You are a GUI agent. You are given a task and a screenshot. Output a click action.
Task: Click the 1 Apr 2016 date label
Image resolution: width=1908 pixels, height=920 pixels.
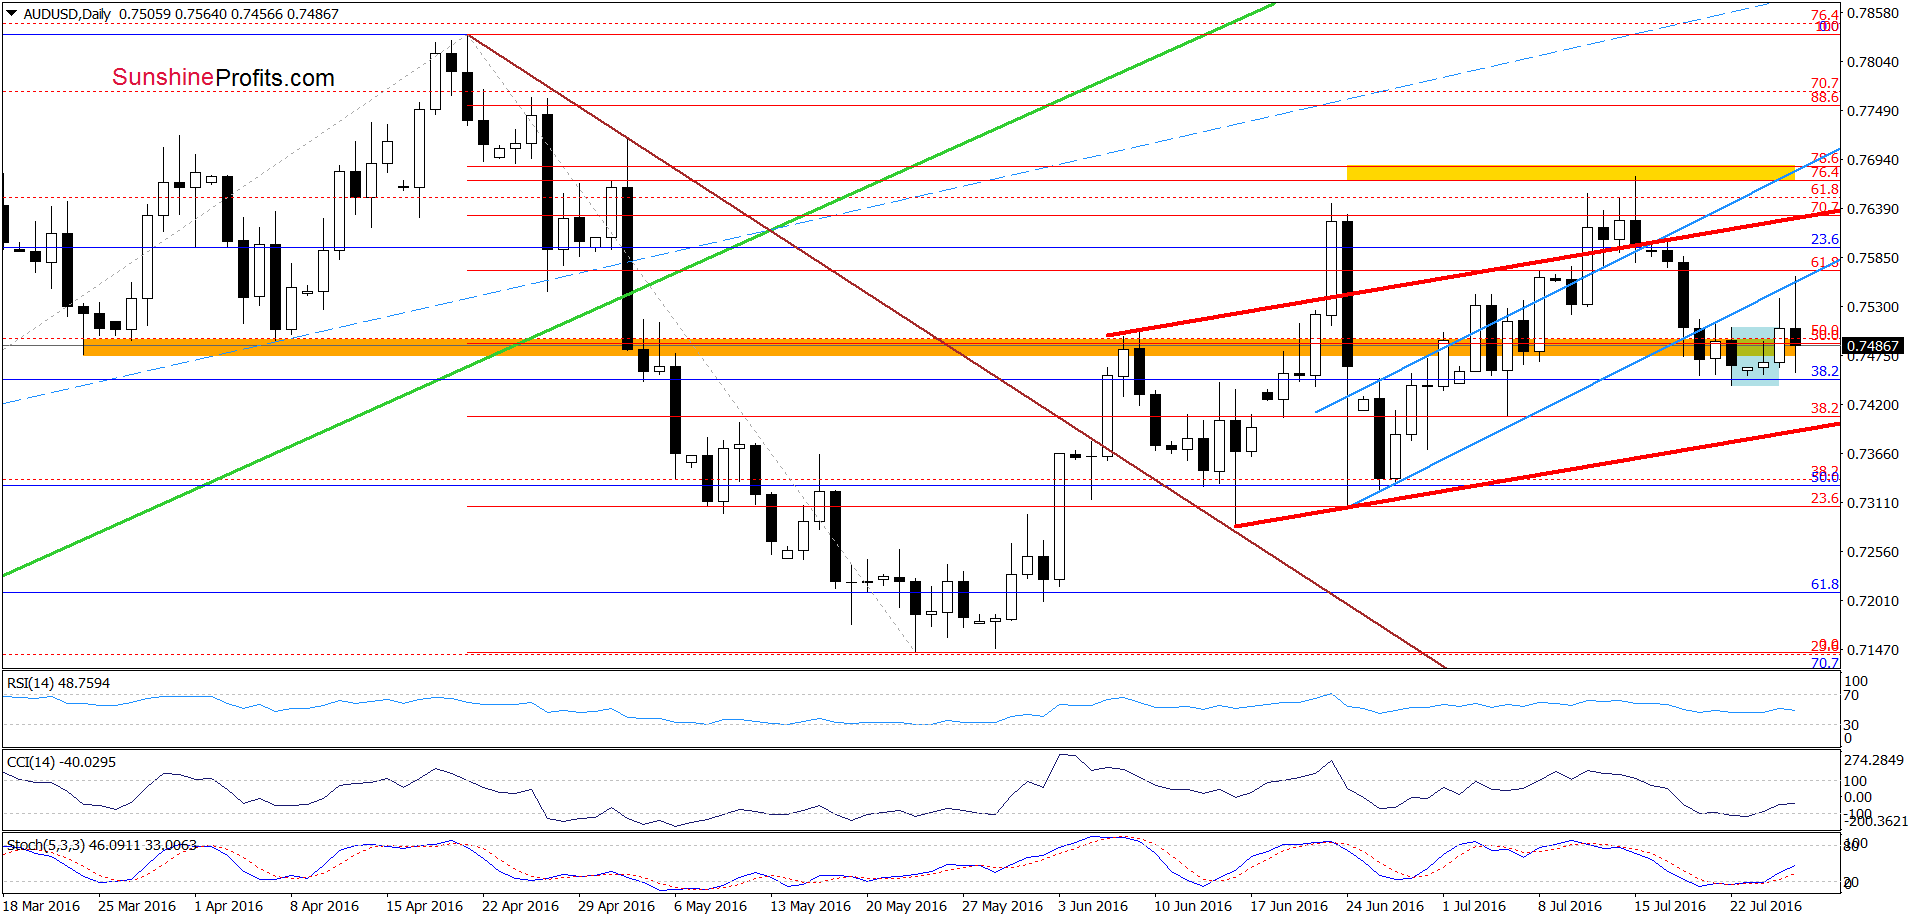click(229, 906)
